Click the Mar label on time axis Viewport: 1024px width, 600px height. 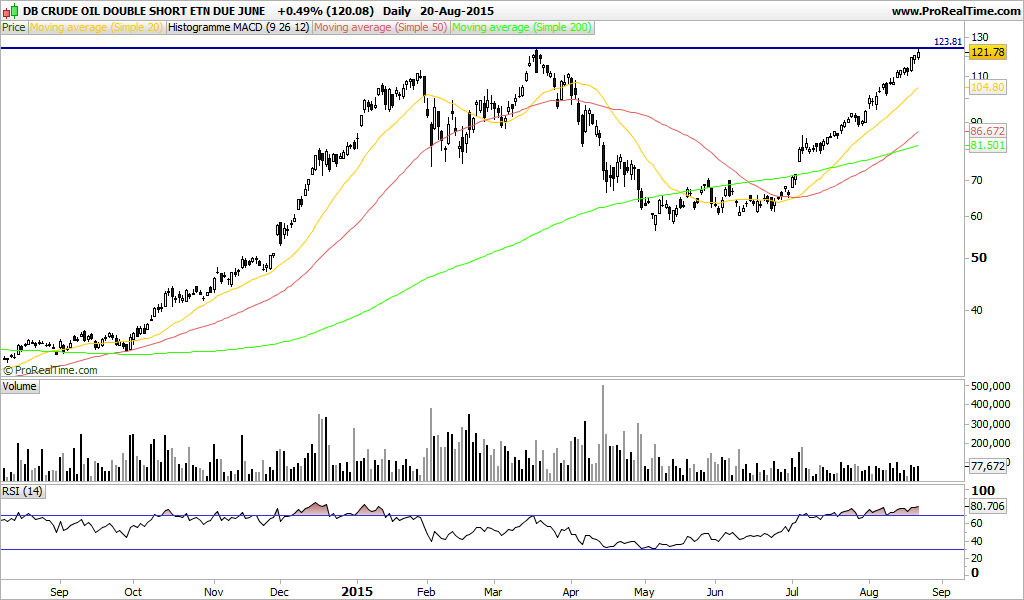[493, 592]
